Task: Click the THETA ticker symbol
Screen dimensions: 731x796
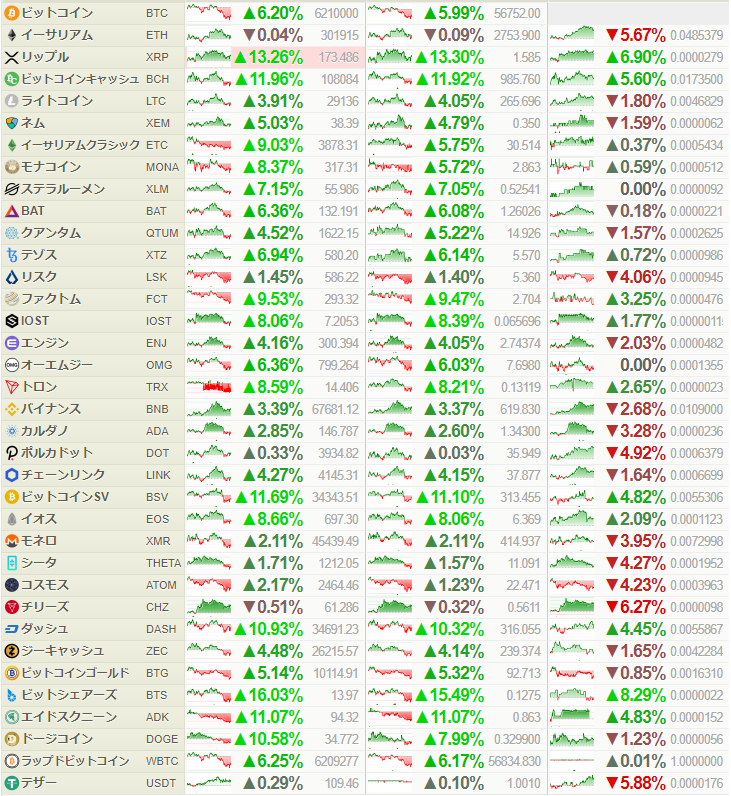Action: click(x=163, y=563)
